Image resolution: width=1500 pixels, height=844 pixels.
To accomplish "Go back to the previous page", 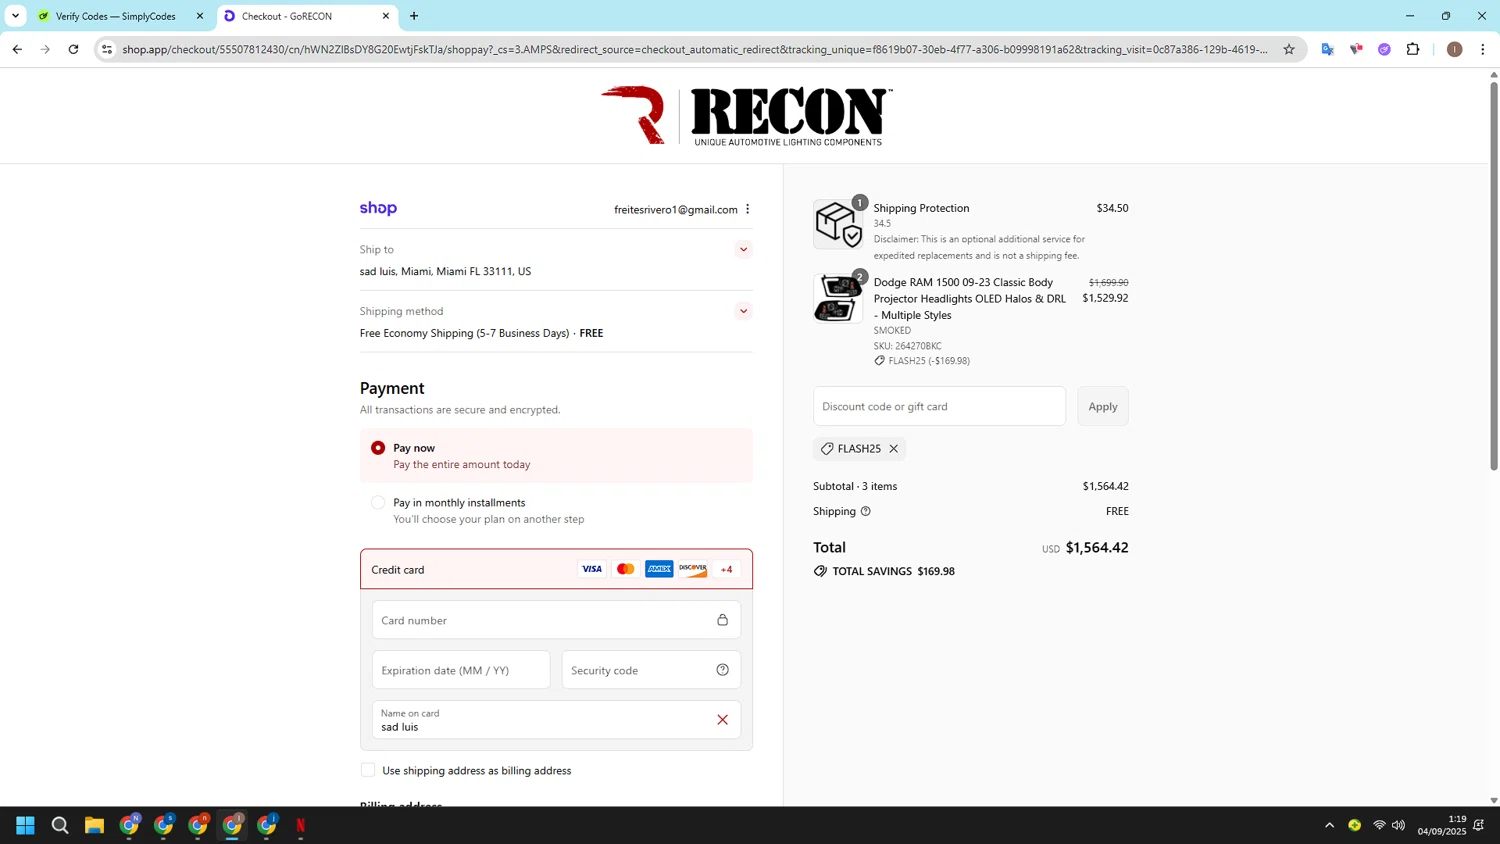I will point(17,49).
